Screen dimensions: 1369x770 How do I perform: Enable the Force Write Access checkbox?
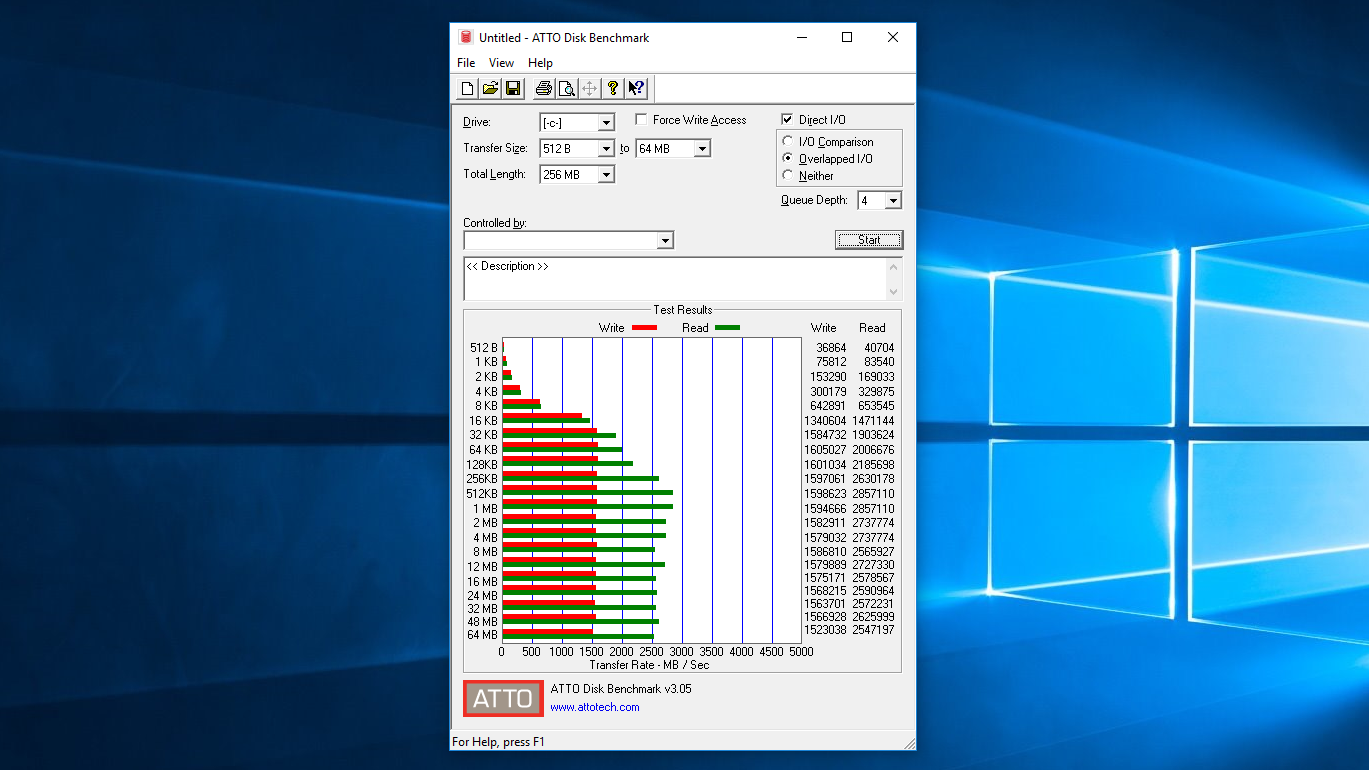coord(641,120)
